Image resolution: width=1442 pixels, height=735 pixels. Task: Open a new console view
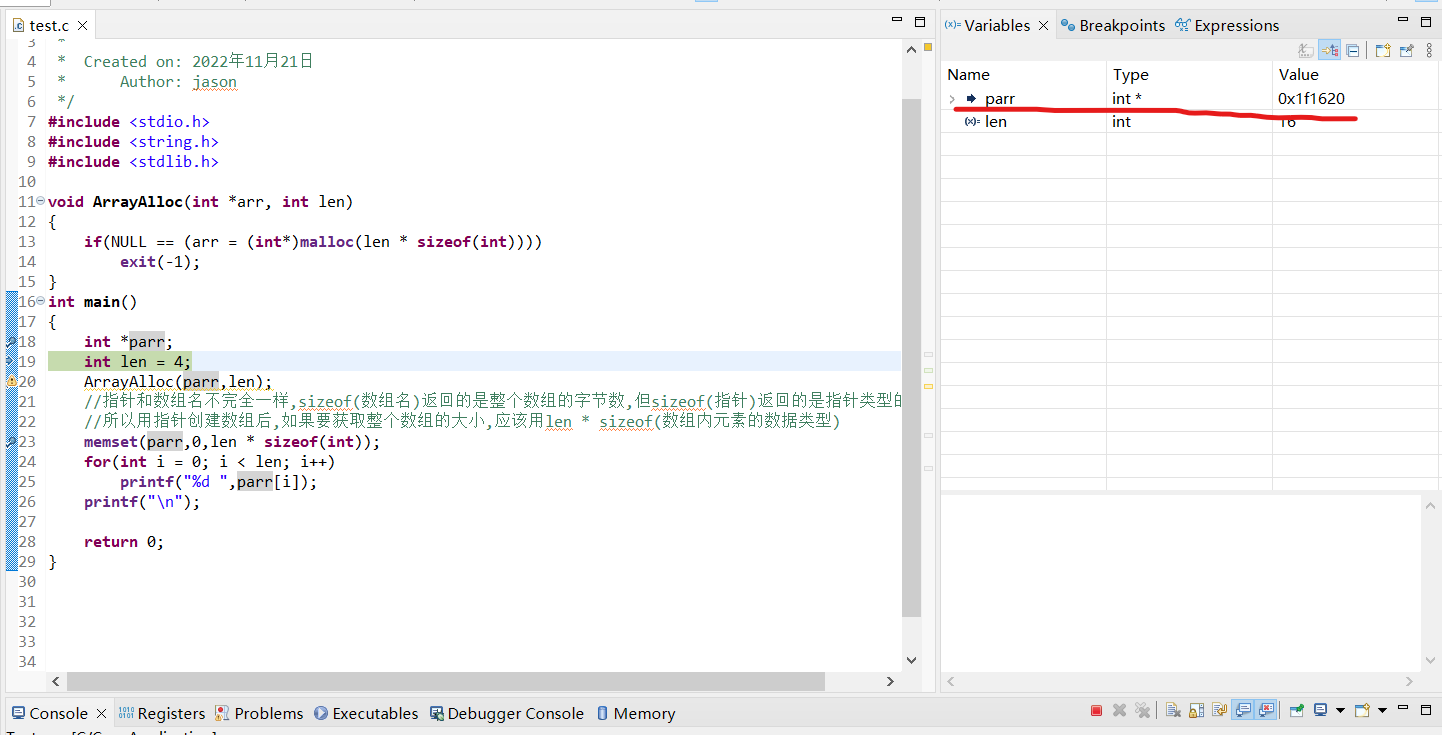coord(1361,710)
